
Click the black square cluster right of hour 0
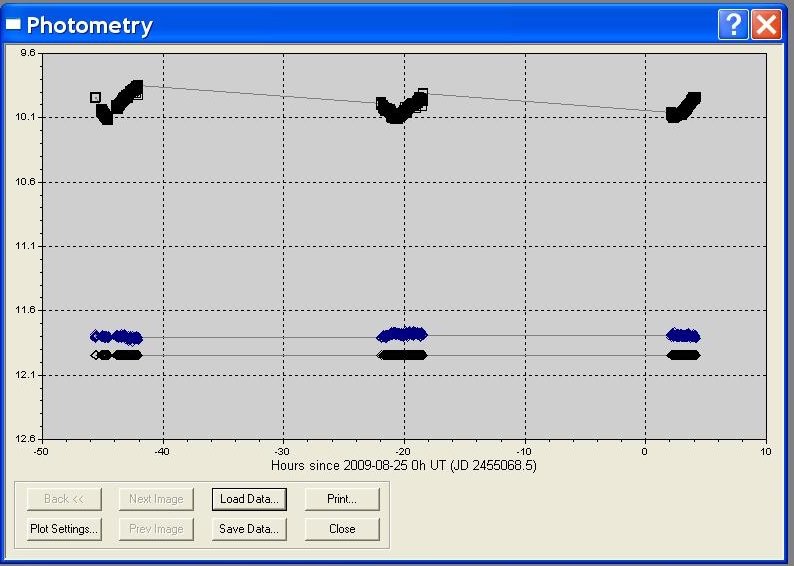(x=683, y=107)
